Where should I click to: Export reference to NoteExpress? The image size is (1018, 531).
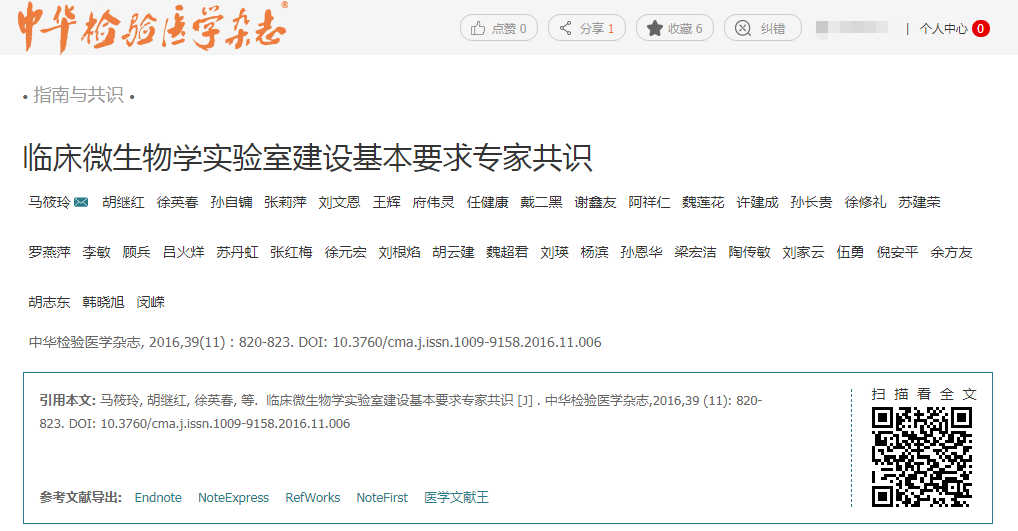click(233, 497)
